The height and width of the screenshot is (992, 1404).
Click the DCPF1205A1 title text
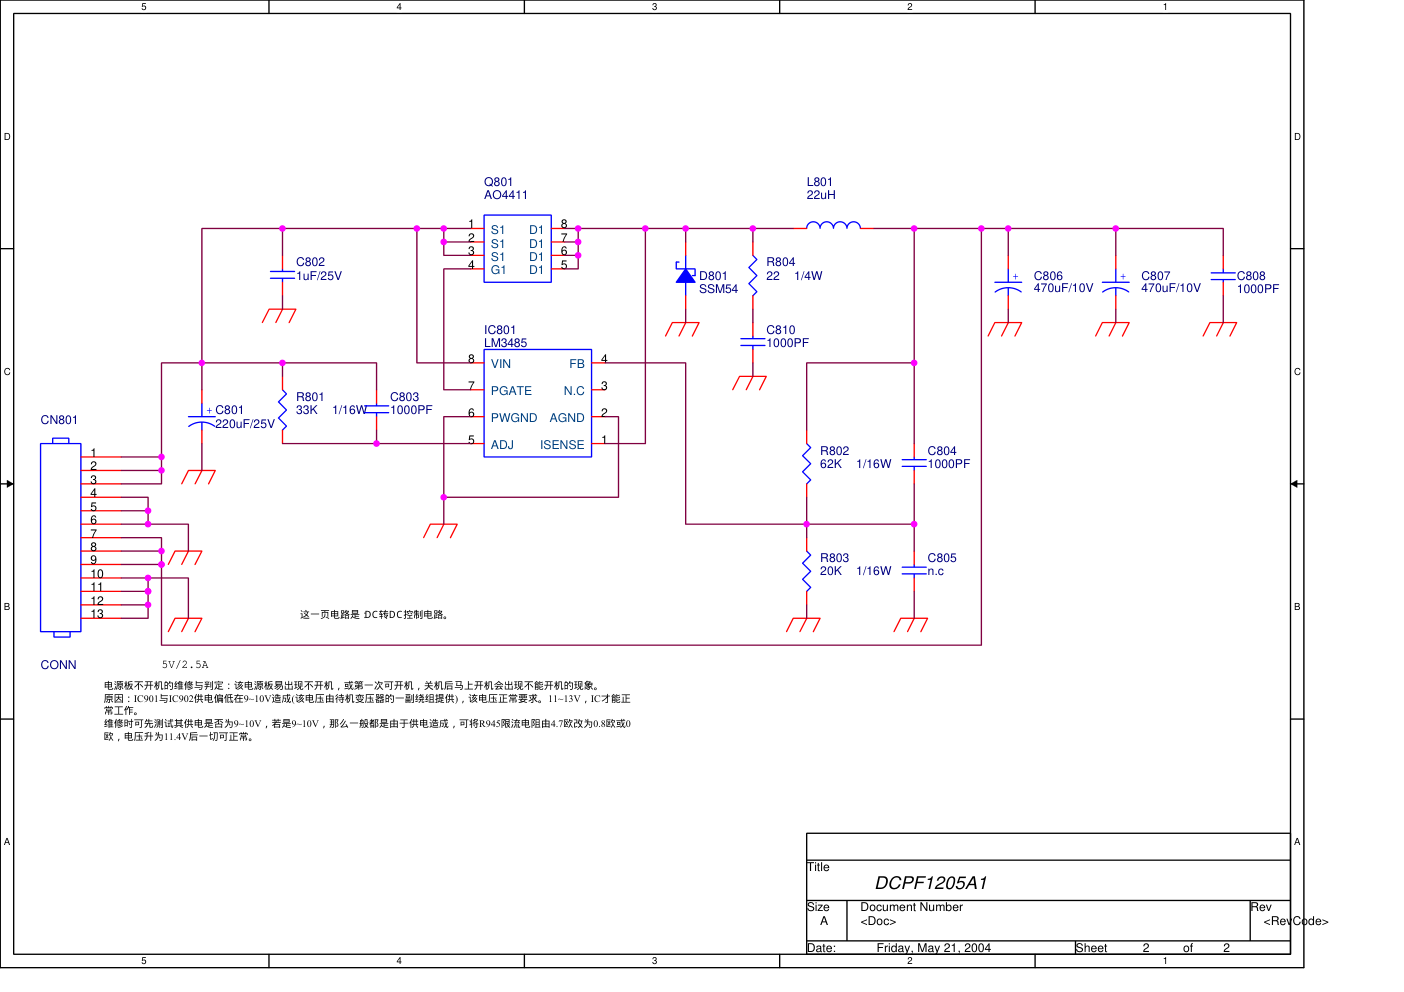click(930, 883)
